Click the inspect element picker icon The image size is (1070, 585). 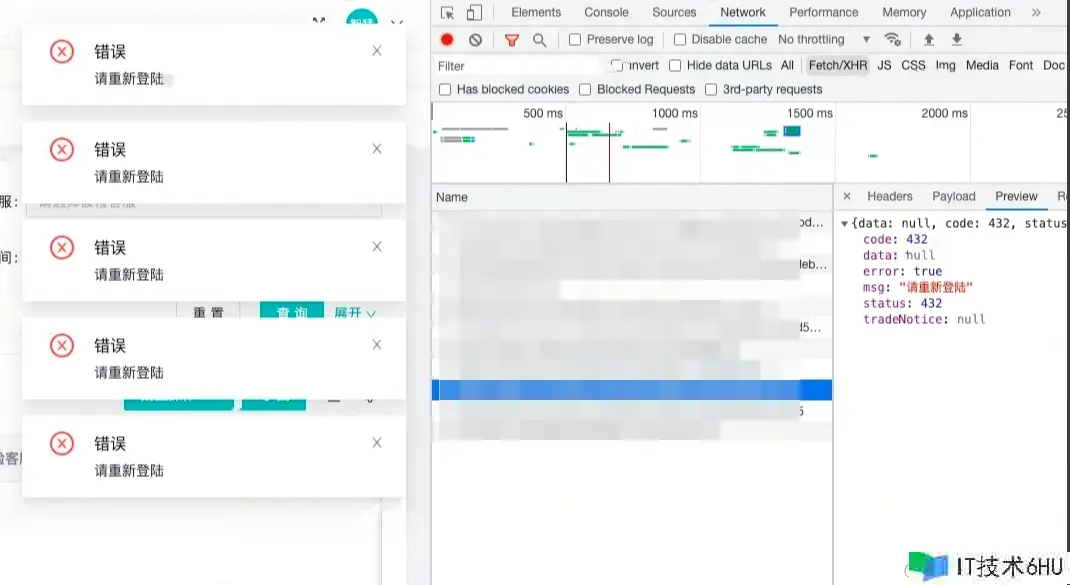(448, 13)
